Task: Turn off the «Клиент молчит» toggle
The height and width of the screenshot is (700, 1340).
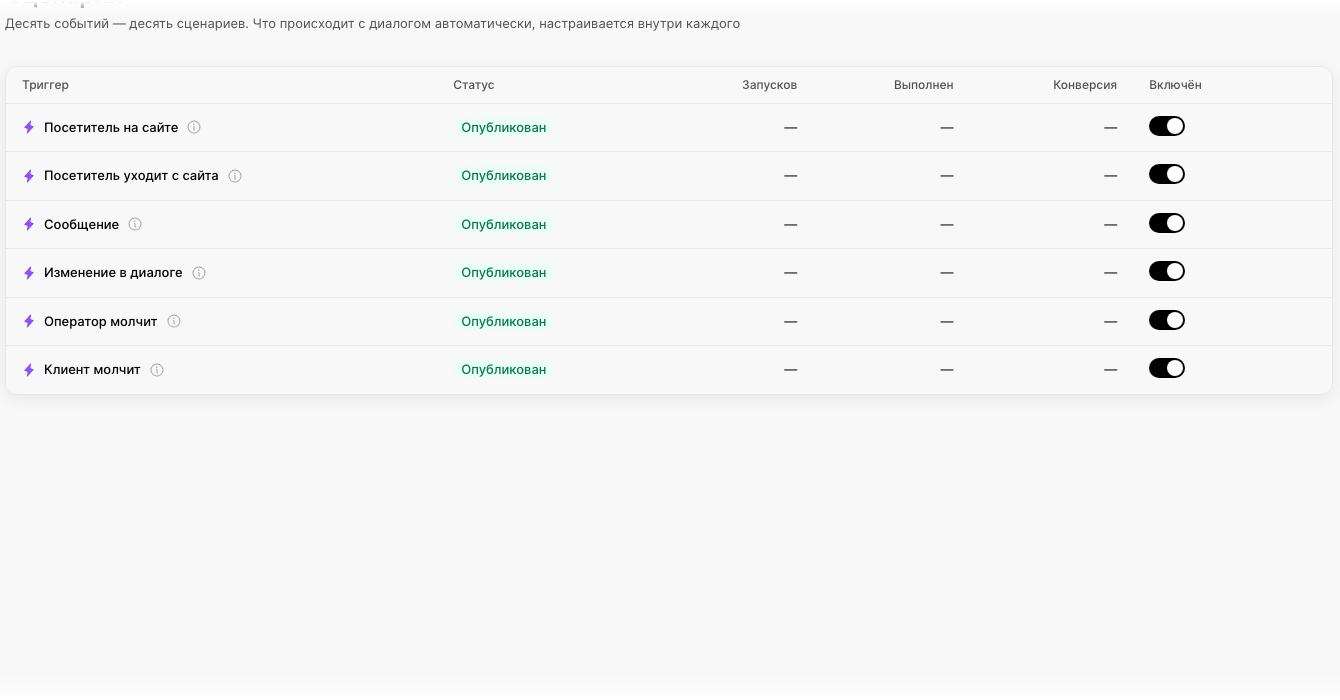Action: 1167,368
